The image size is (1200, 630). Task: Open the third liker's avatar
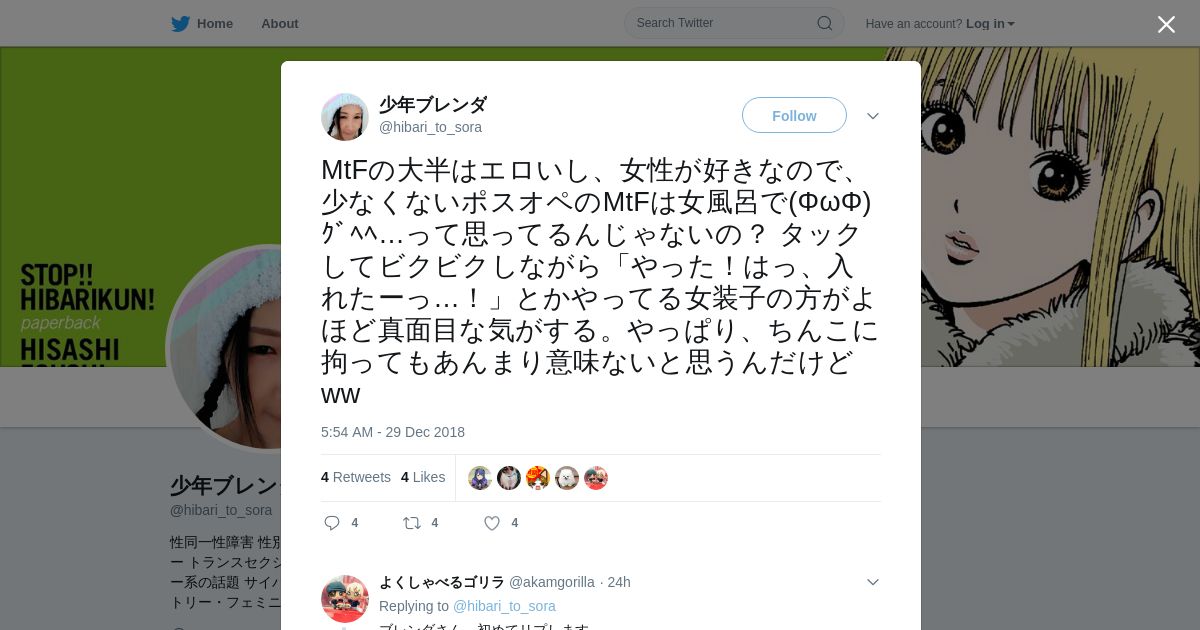538,478
